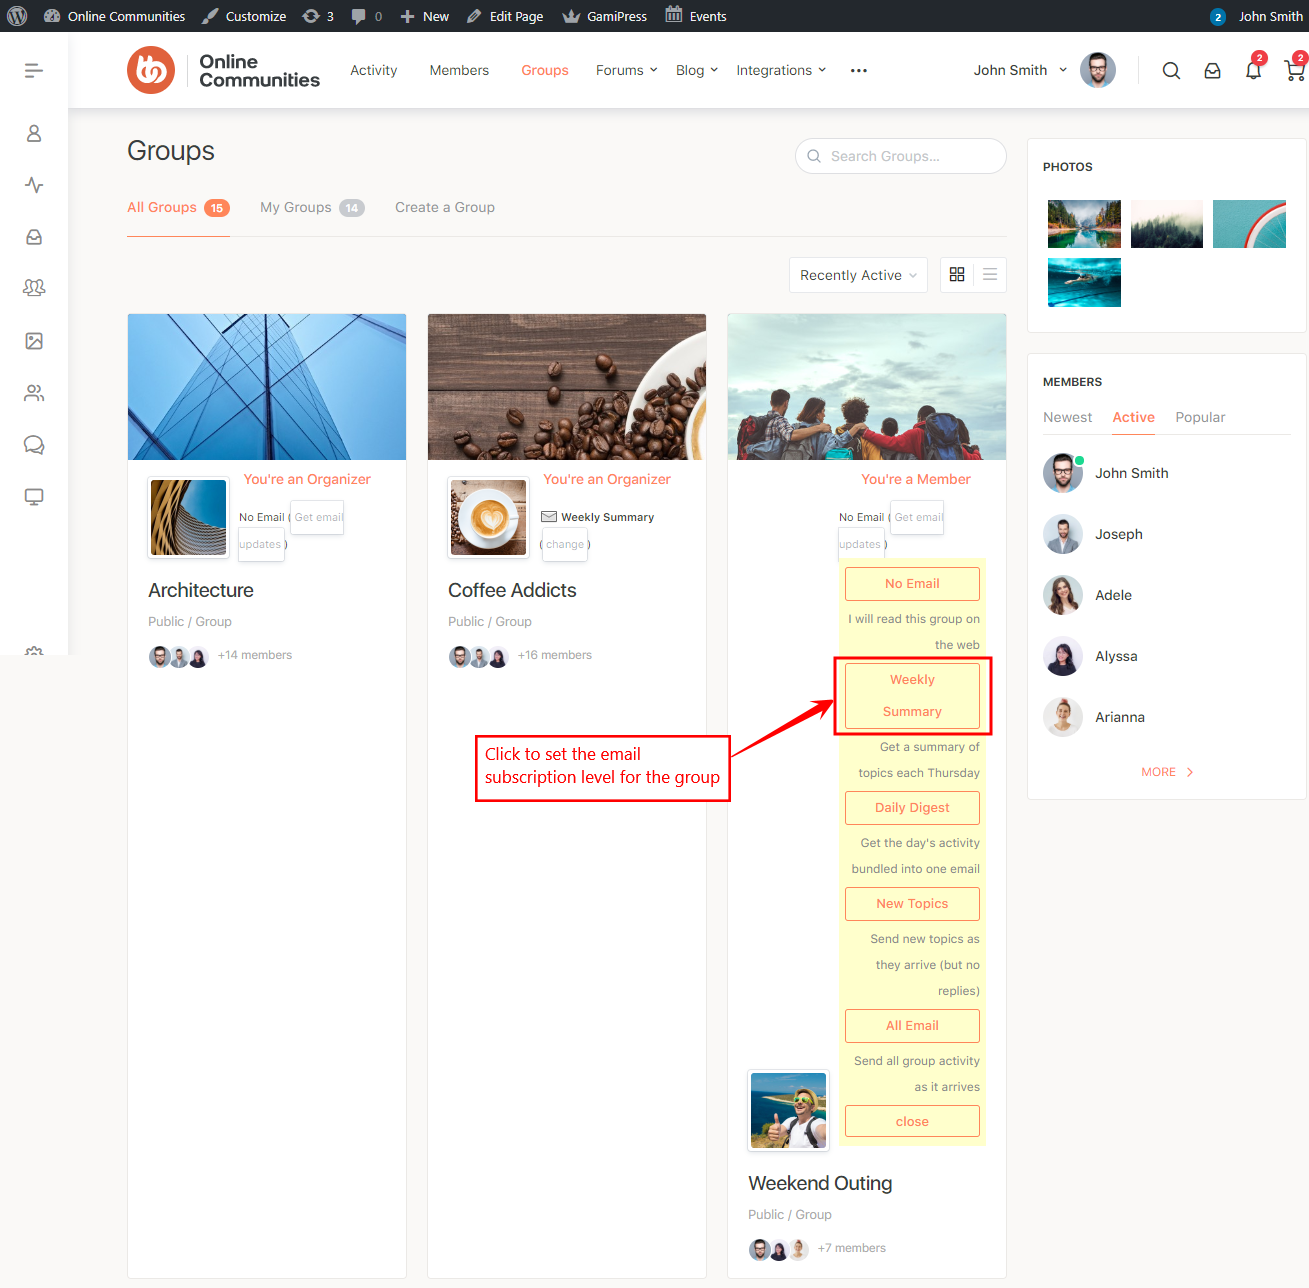Click the Search Groups input field
1309x1288 pixels.
(x=912, y=156)
